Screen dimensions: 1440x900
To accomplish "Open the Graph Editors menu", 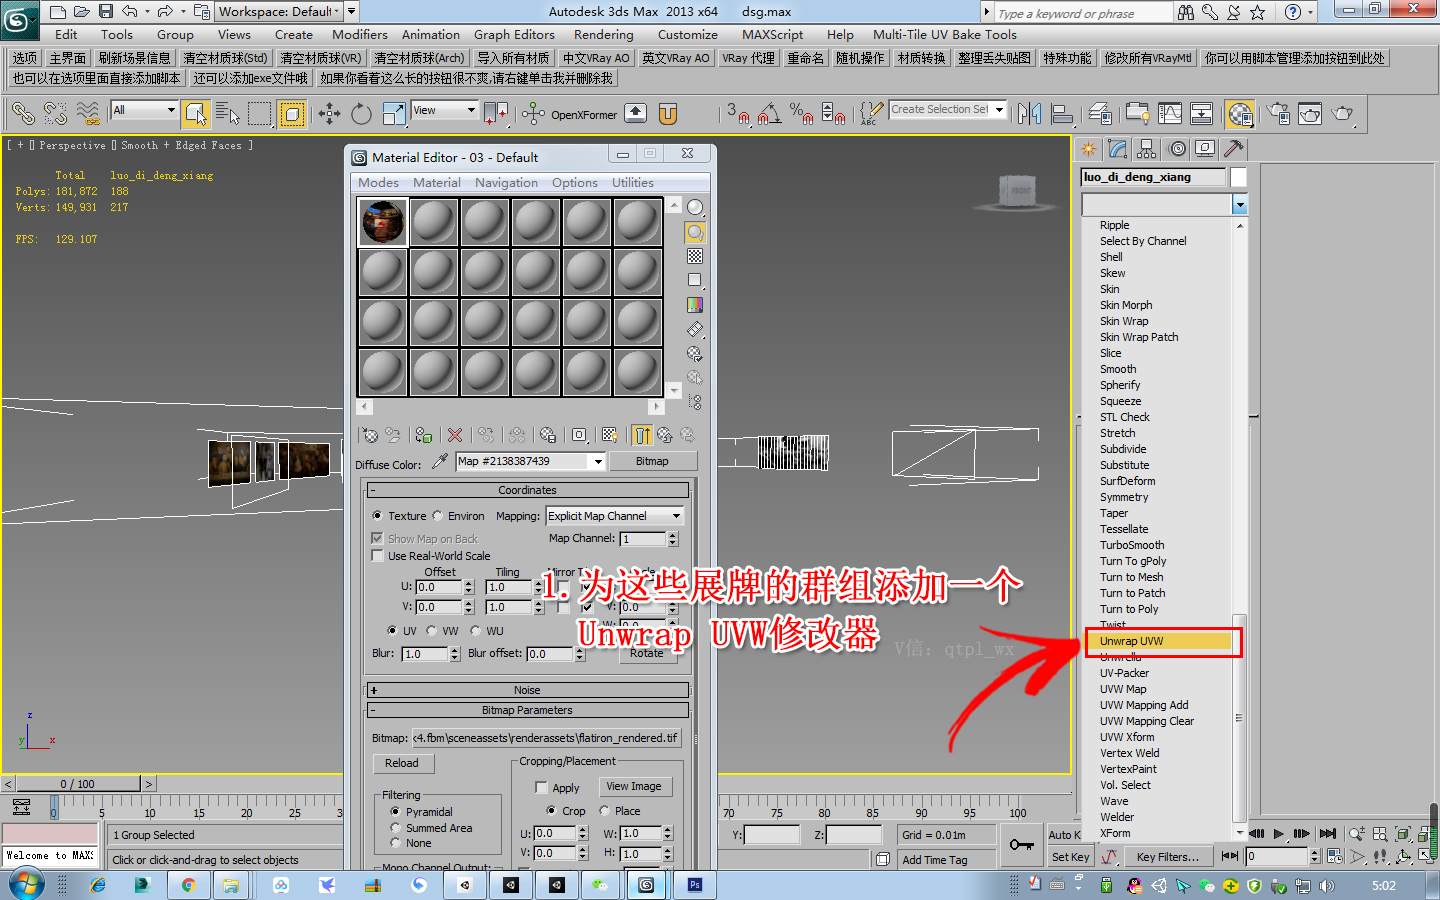I will point(514,34).
